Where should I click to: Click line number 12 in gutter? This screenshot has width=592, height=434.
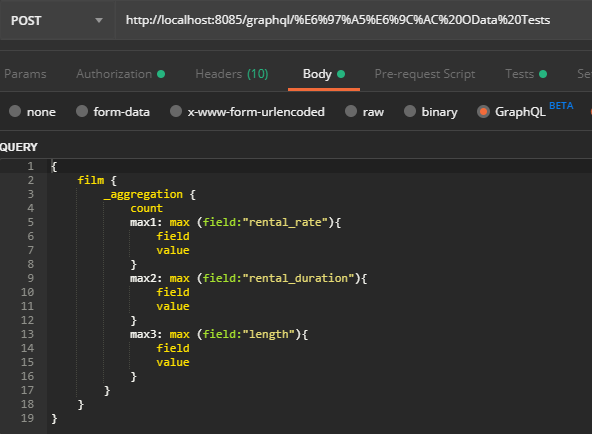tap(28, 320)
